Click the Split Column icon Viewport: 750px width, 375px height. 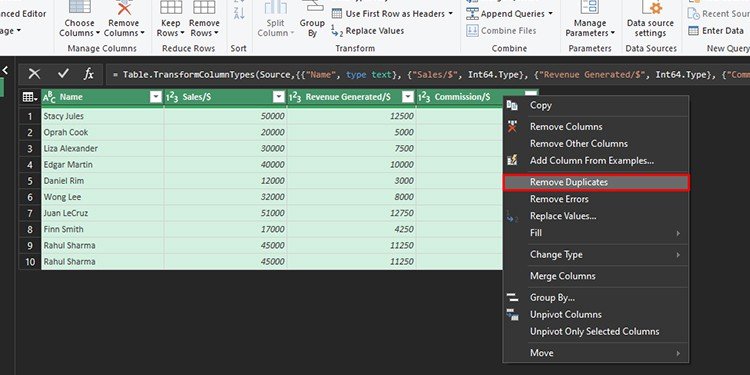click(276, 7)
